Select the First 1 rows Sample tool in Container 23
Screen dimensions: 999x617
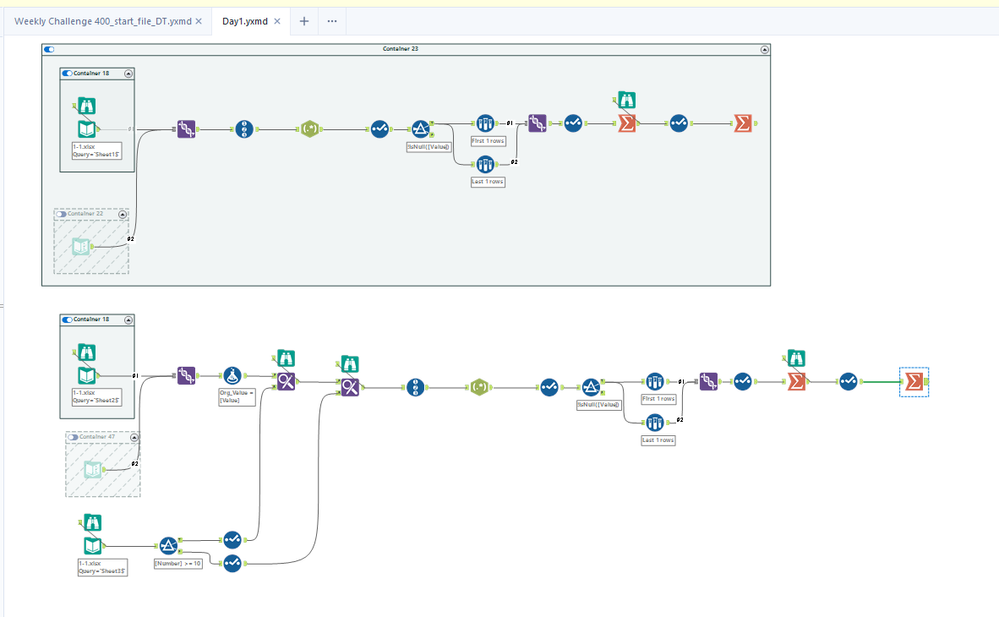tap(485, 123)
